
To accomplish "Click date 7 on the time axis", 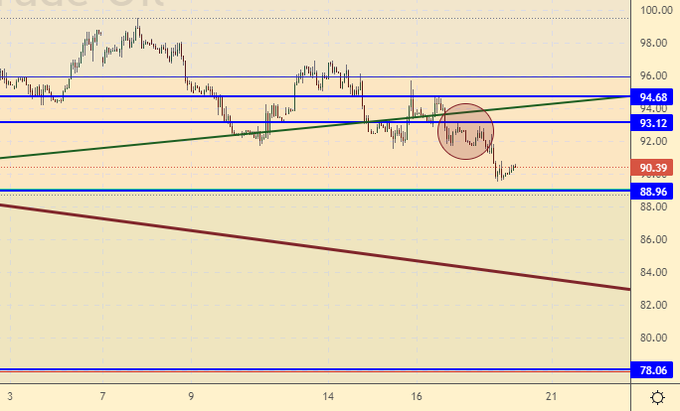I will pos(102,397).
